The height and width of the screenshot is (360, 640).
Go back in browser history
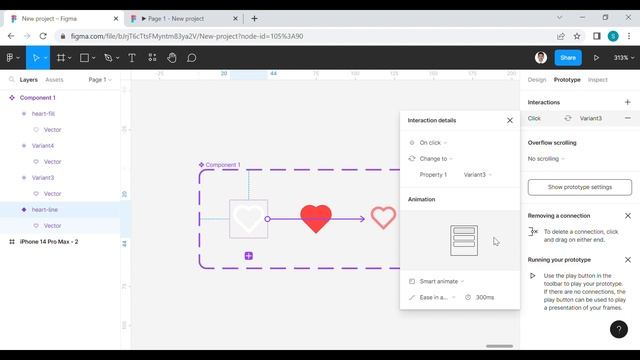point(11,36)
